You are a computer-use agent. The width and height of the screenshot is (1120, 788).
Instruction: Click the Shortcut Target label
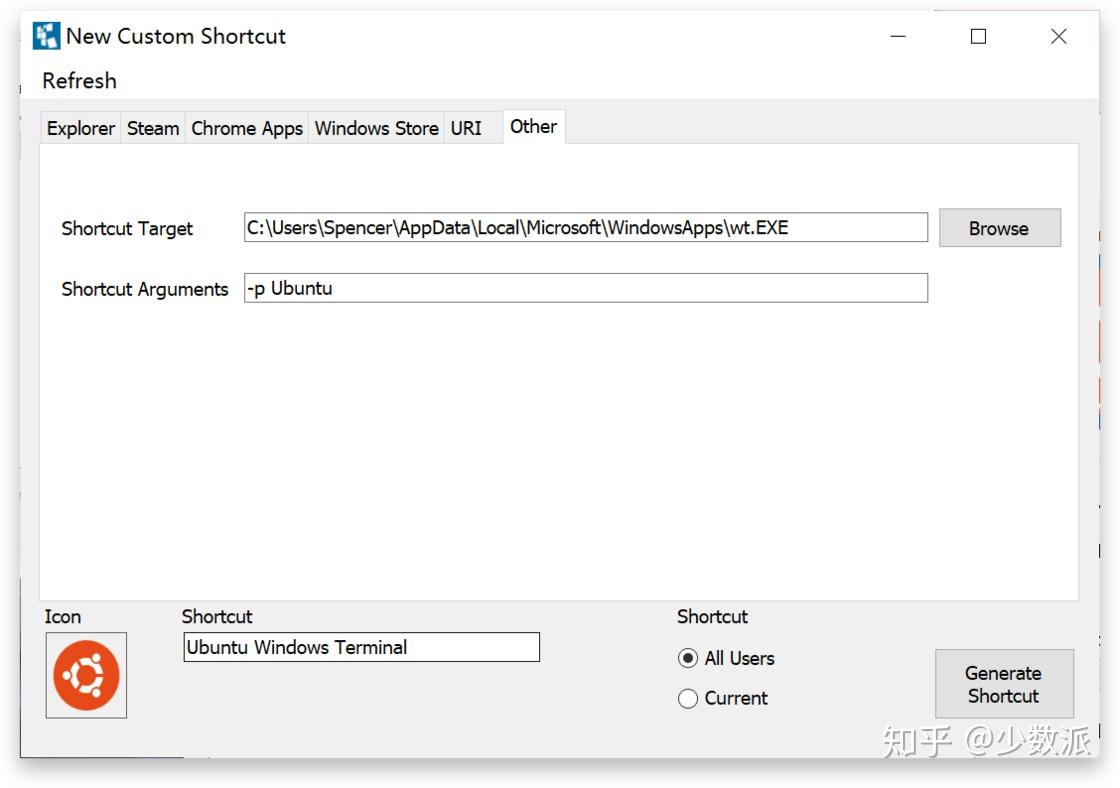[127, 229]
